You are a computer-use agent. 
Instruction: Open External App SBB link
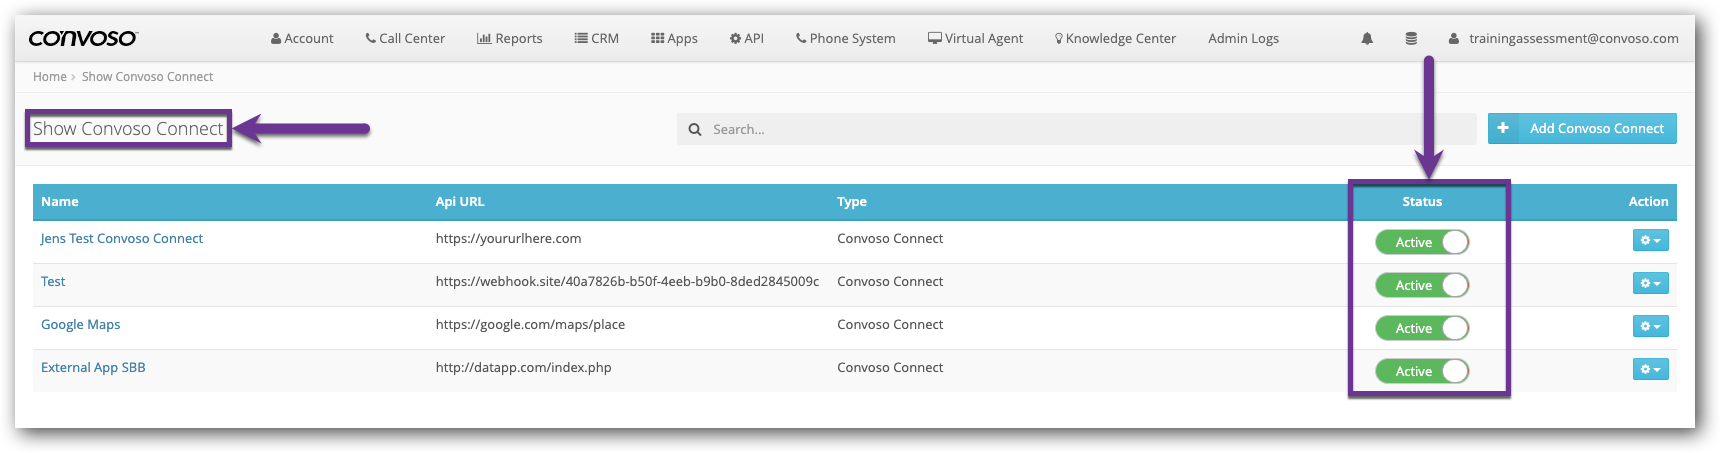93,368
